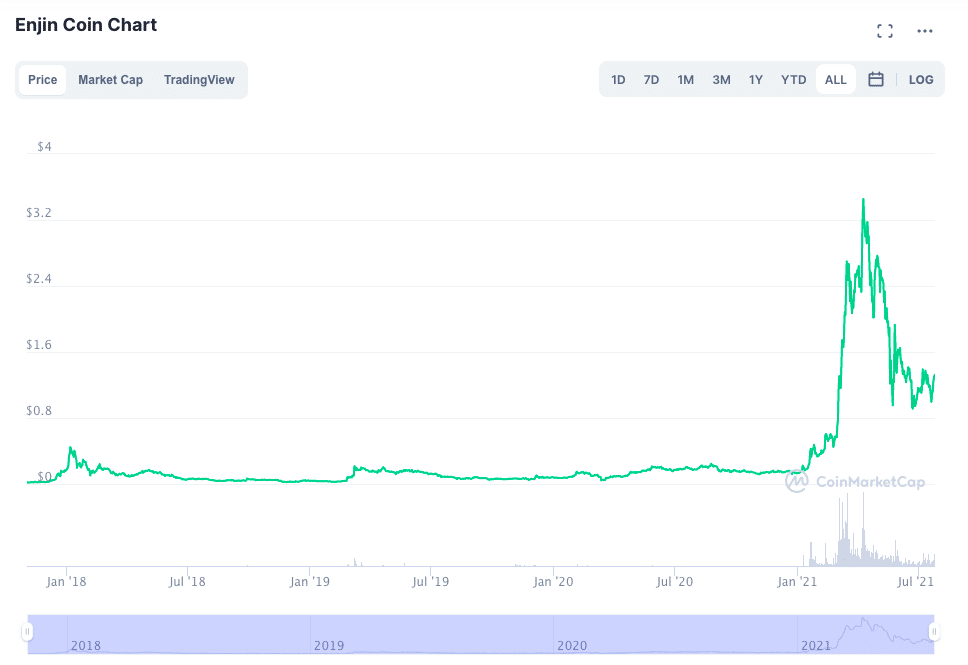Set chart range to 3M

[x=721, y=80]
